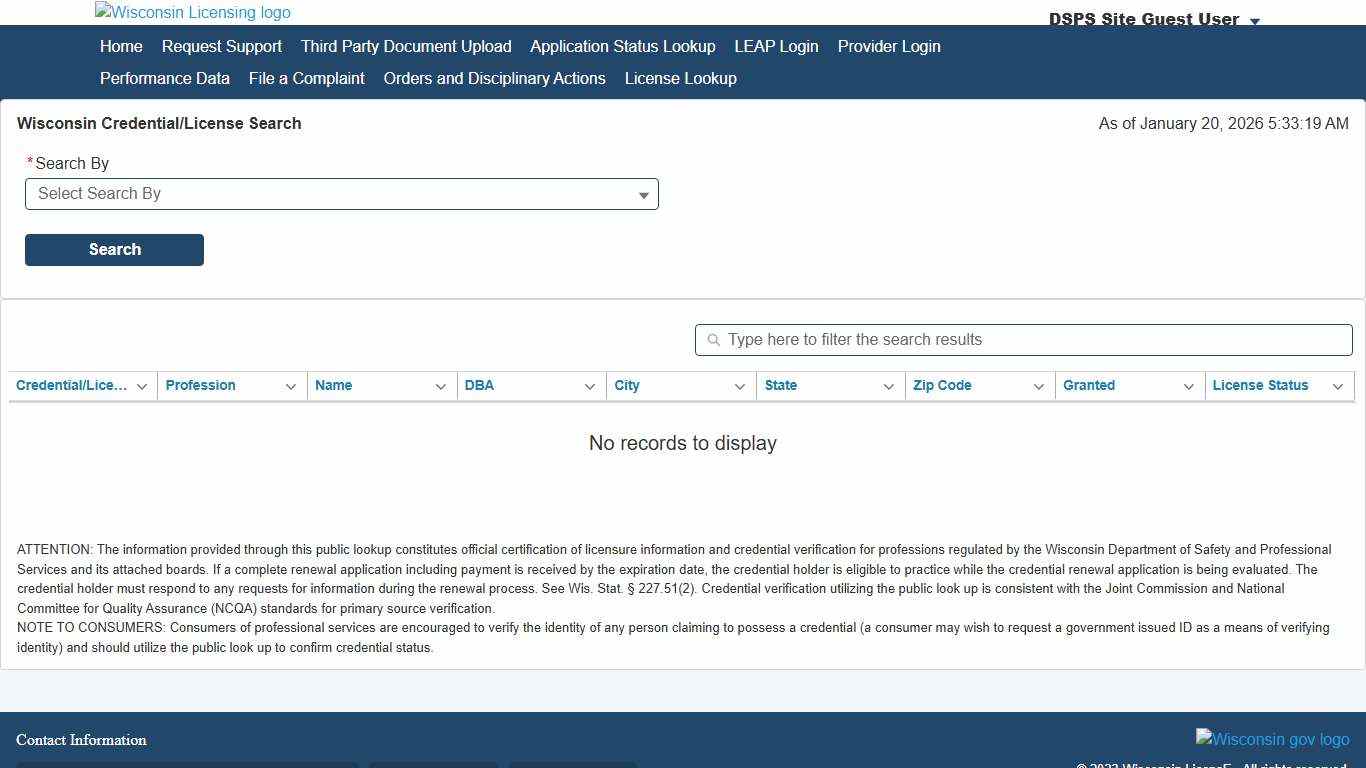Open the Name column dropdown

pos(440,386)
